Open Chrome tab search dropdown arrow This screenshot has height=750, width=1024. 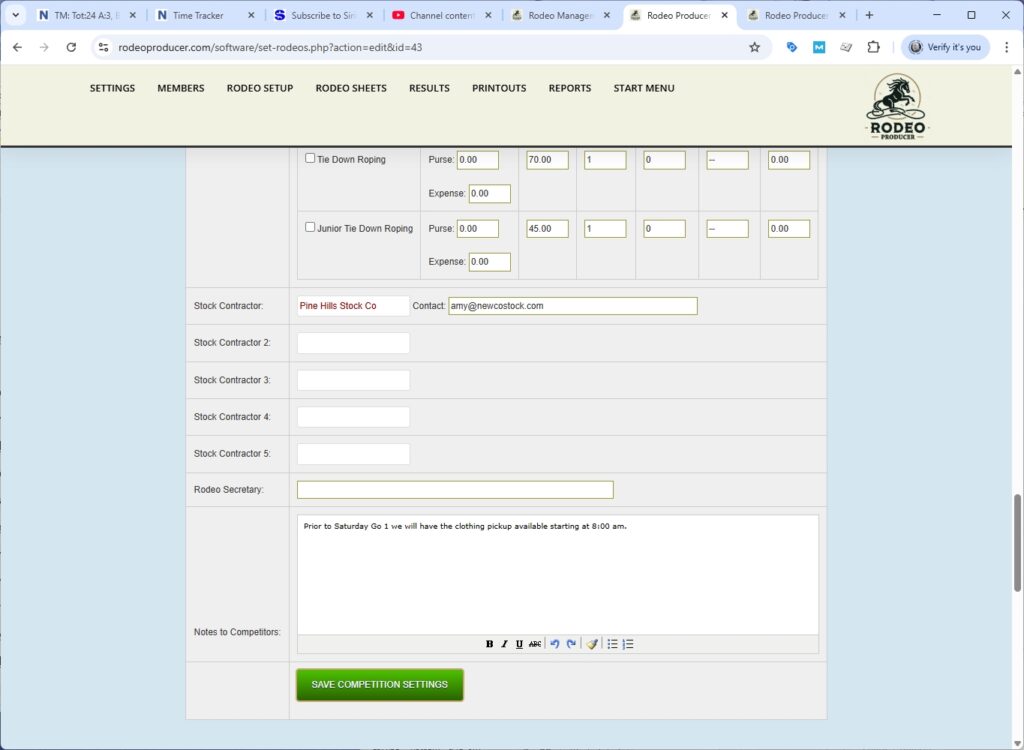[15, 15]
